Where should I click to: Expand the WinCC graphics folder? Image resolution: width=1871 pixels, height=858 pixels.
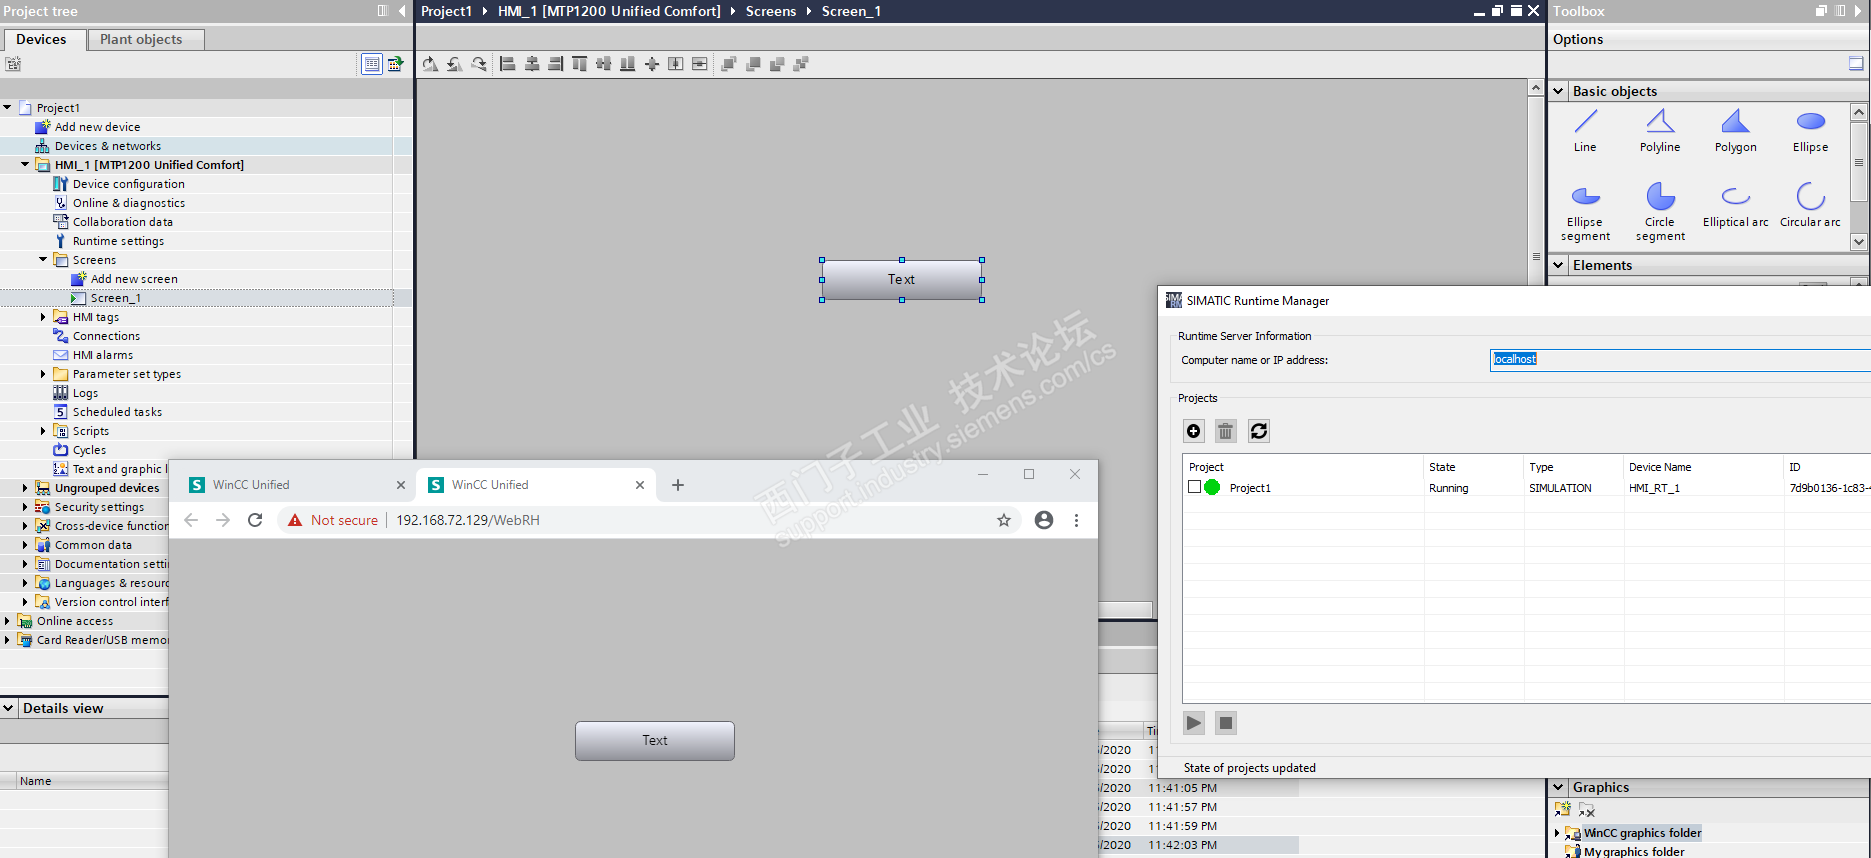1557,833
